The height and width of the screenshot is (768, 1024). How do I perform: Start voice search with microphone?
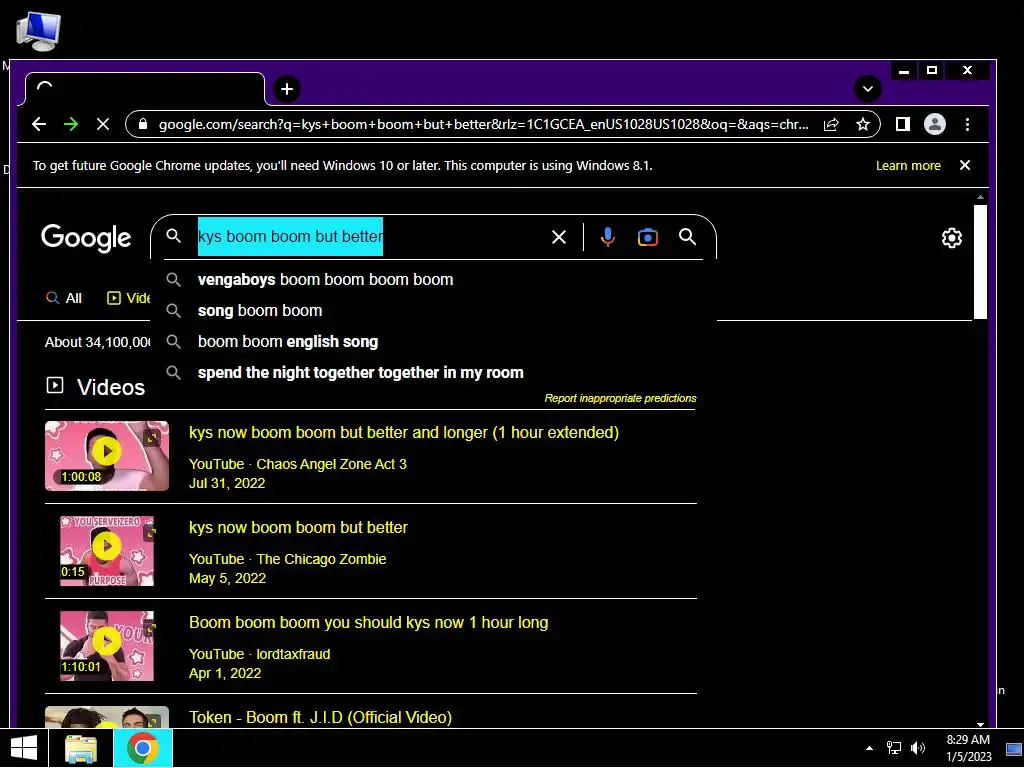point(607,236)
